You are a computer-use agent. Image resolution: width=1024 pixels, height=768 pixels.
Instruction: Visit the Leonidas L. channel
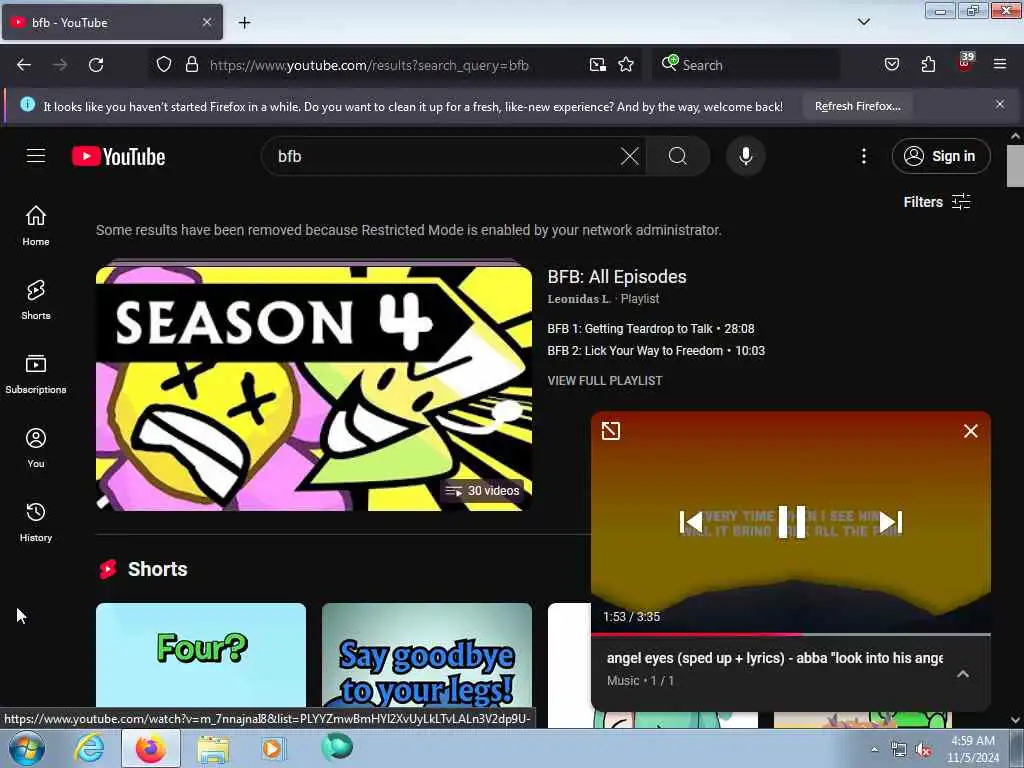pos(579,298)
